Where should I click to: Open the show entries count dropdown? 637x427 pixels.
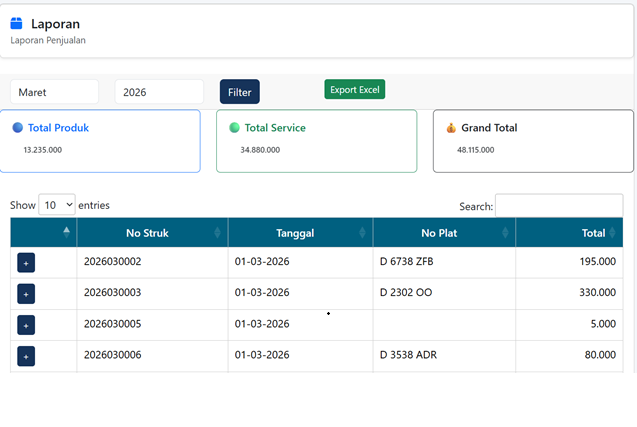pos(57,205)
